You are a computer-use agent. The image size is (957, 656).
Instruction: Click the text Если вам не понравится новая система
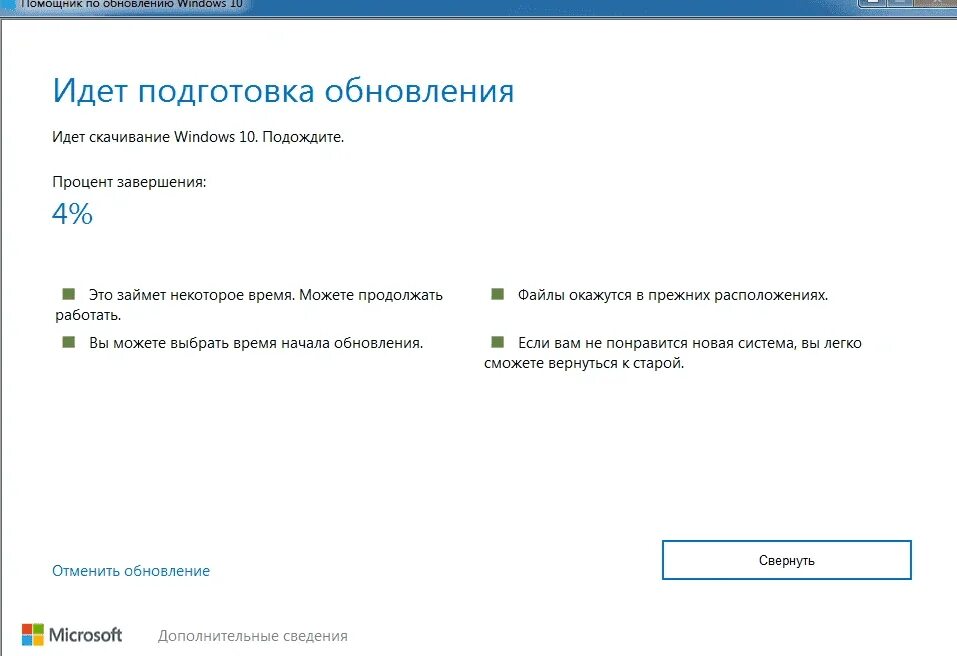657,343
